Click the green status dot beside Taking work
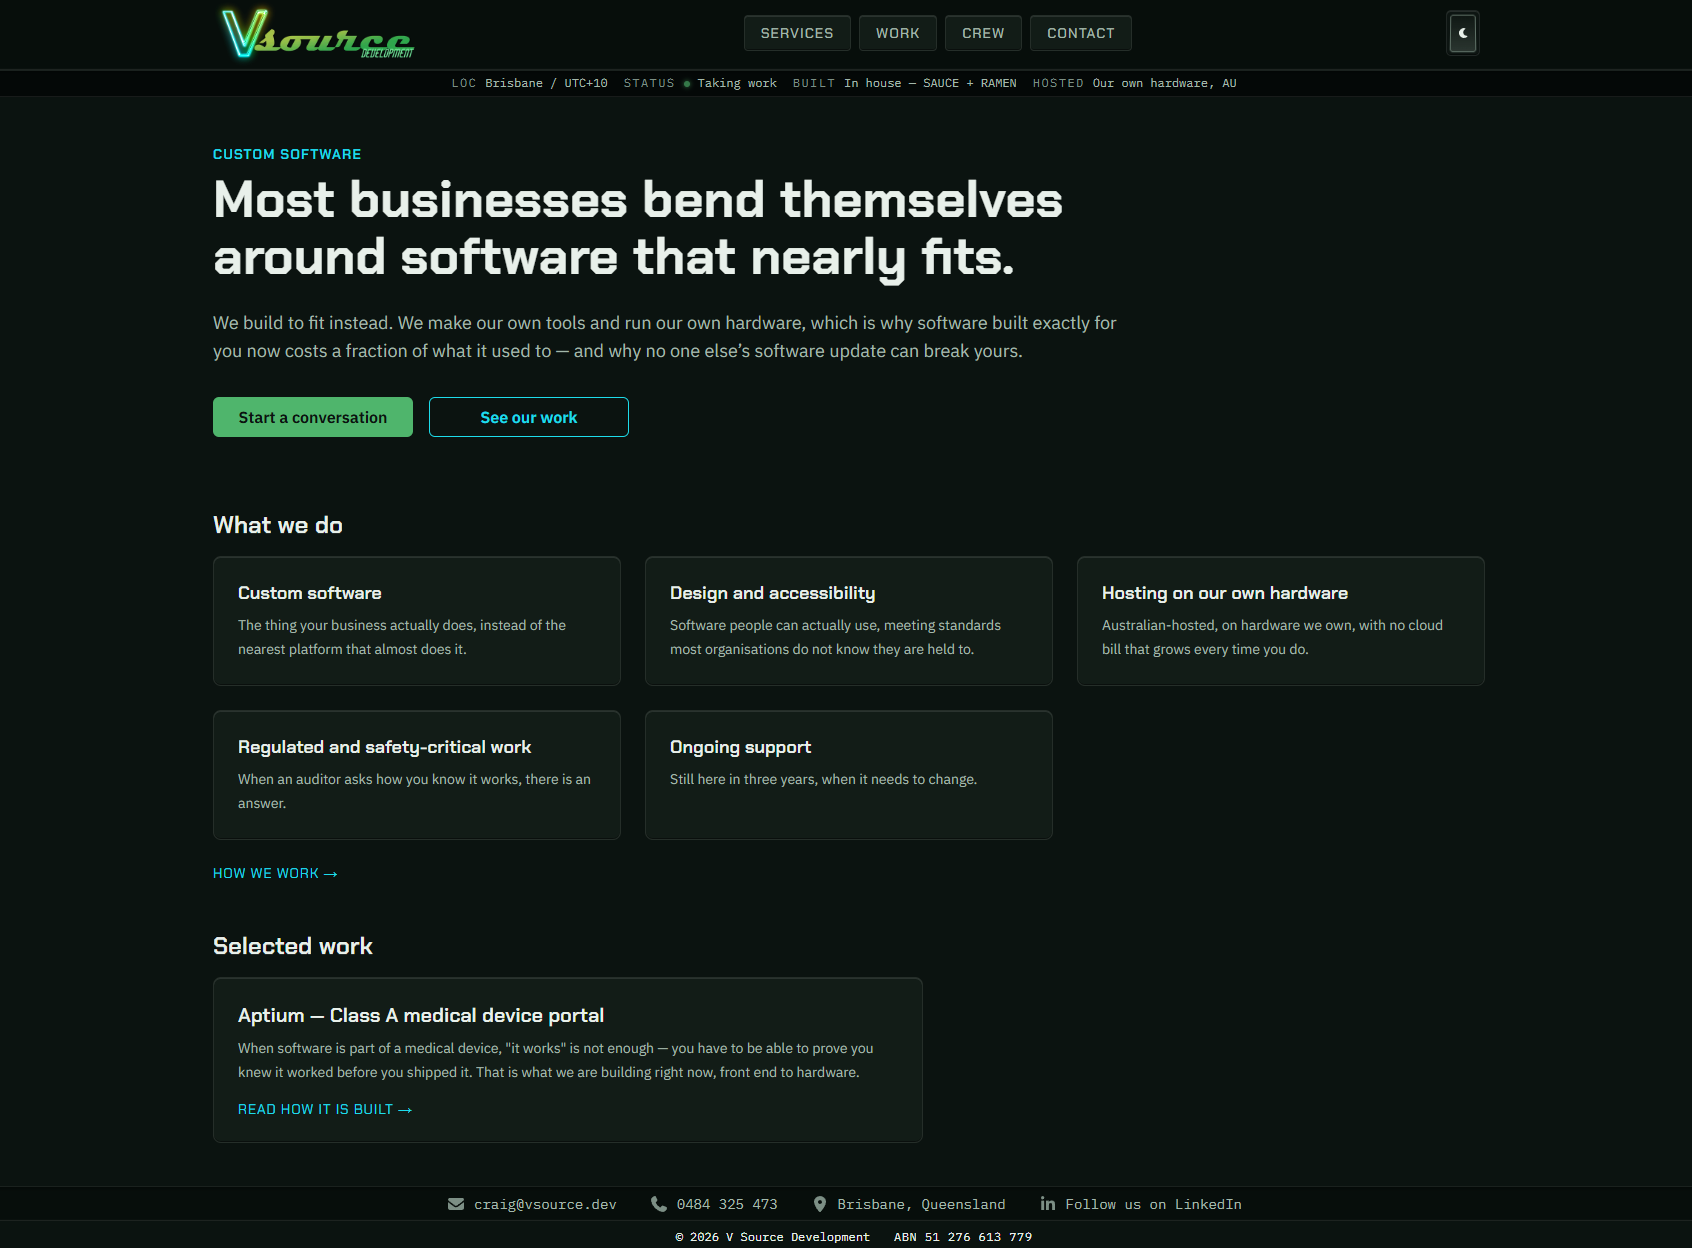Image resolution: width=1692 pixels, height=1248 pixels. 687,84
